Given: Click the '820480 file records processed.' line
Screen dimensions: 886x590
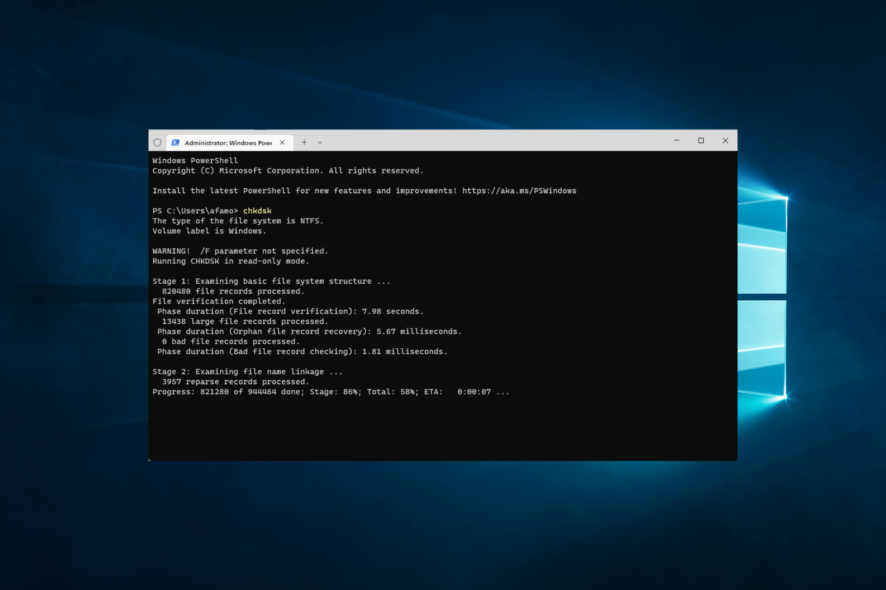Looking at the screenshot, I should pyautogui.click(x=233, y=291).
